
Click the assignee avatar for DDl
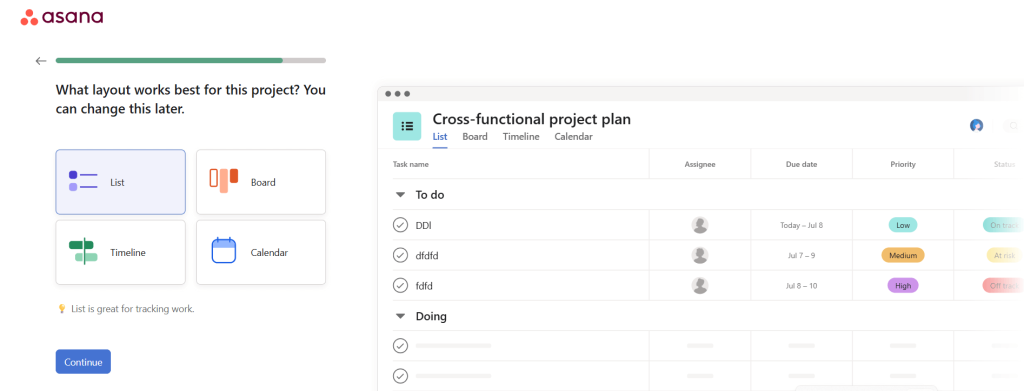[x=700, y=225]
